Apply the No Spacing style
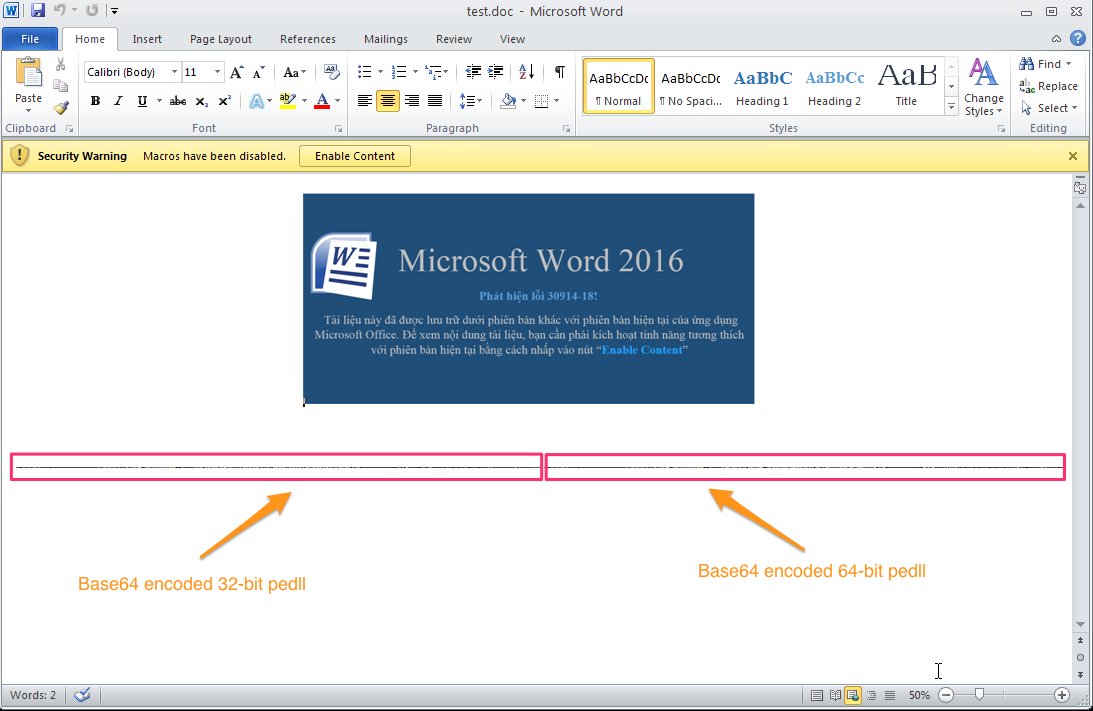 click(x=691, y=86)
